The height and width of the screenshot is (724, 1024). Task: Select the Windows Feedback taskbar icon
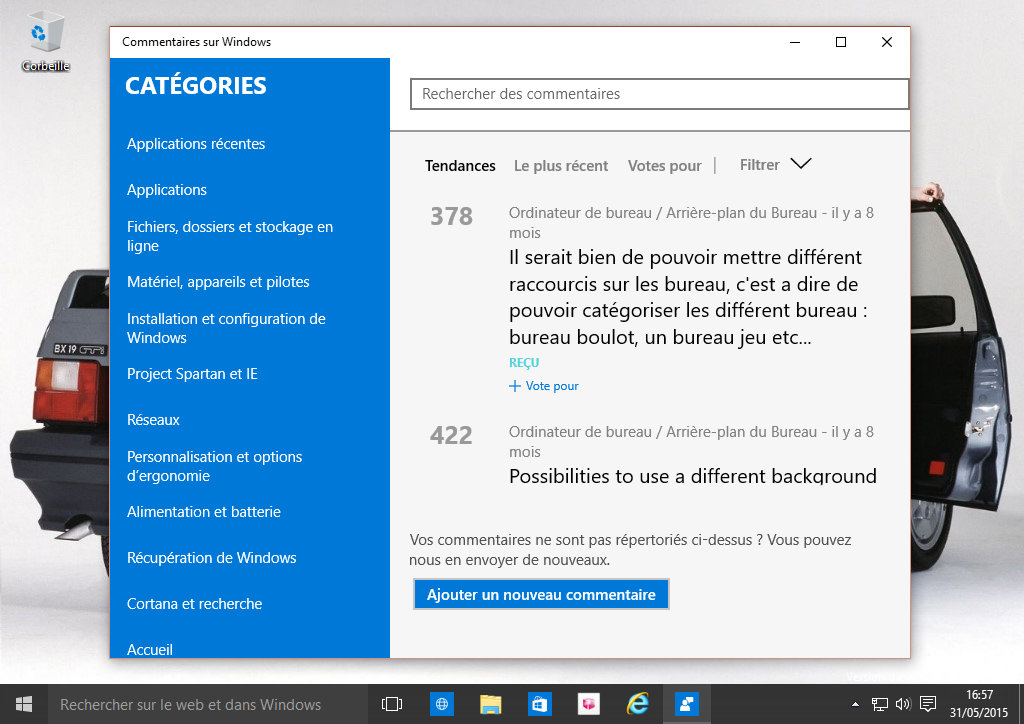(x=686, y=704)
